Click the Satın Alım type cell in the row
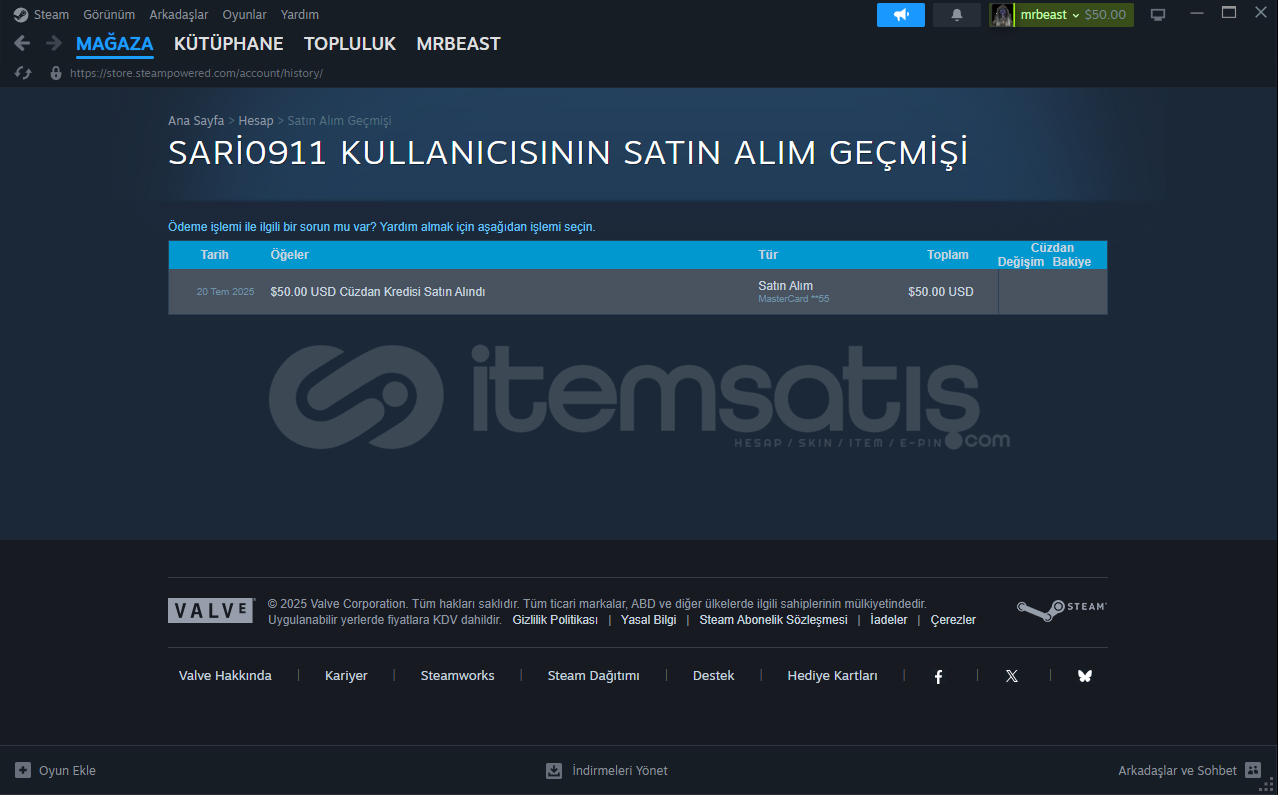The width and height of the screenshot is (1278, 795). coord(786,286)
